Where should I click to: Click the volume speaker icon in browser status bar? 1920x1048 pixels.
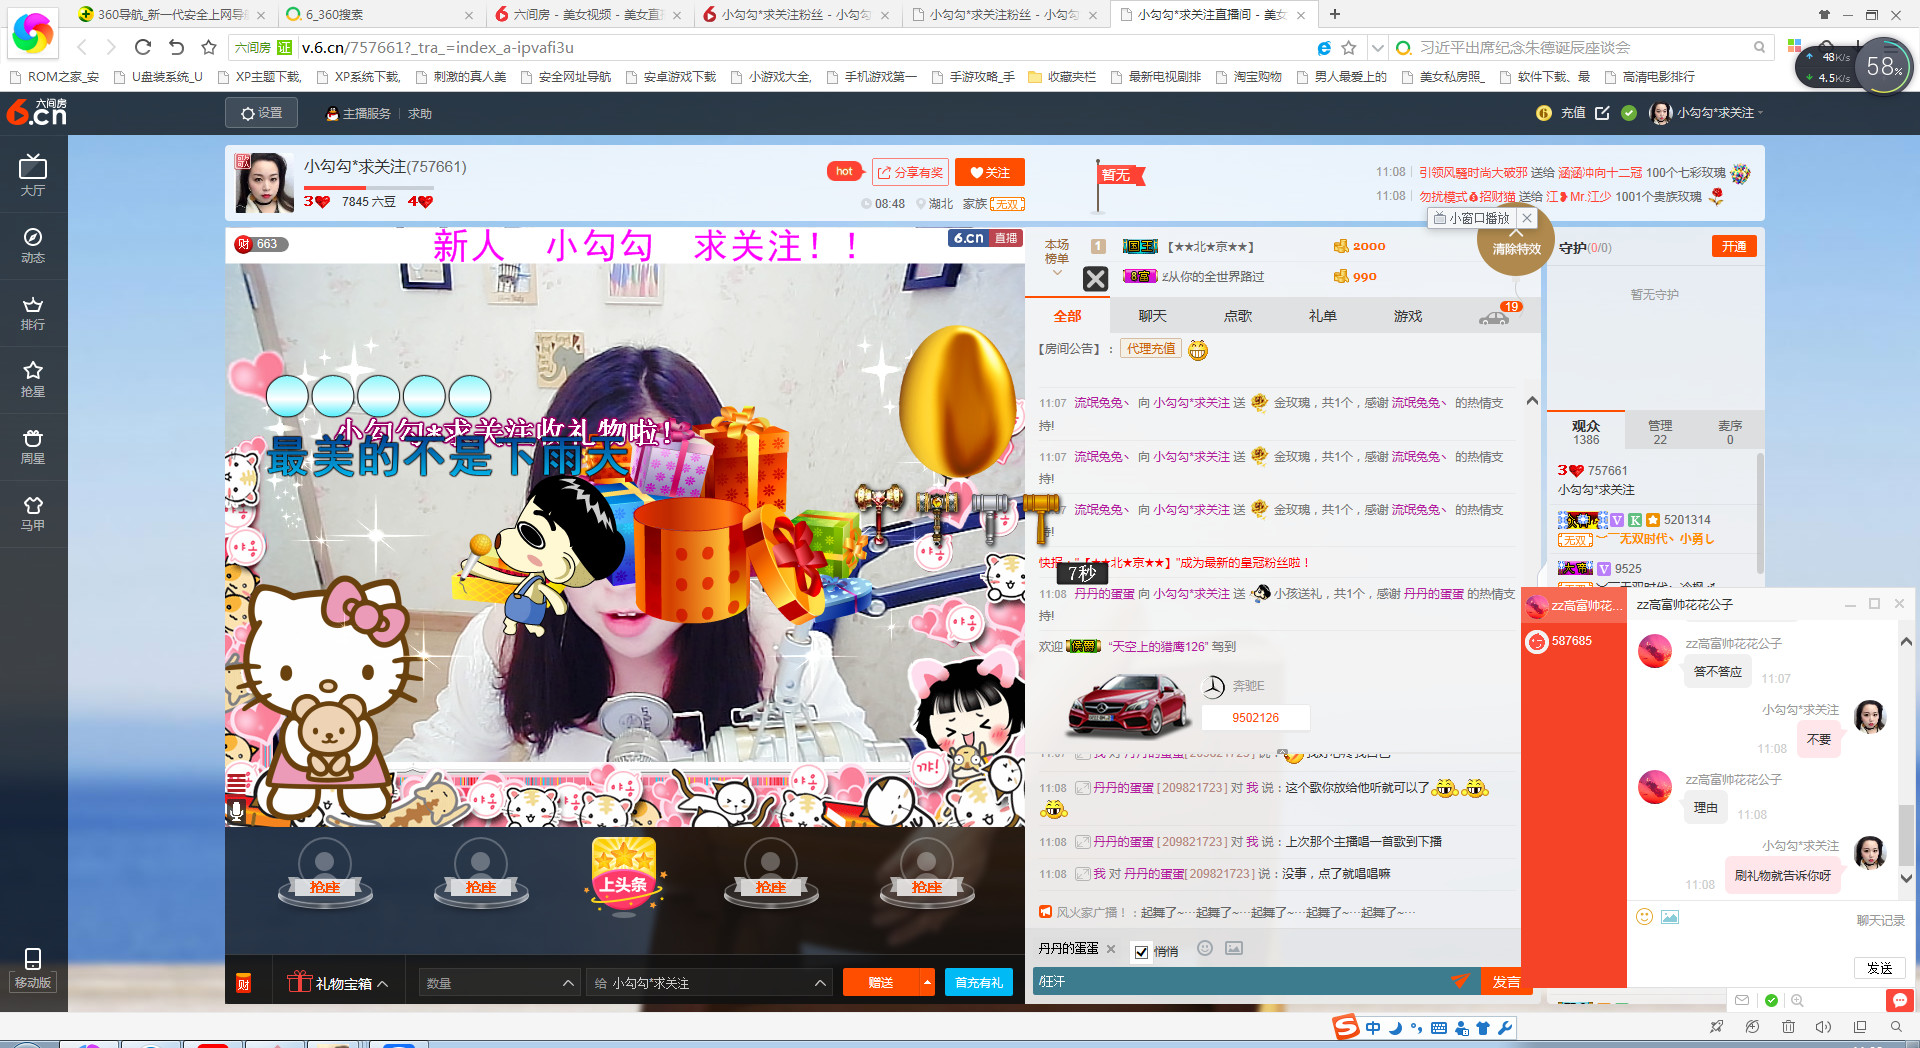[1823, 1027]
